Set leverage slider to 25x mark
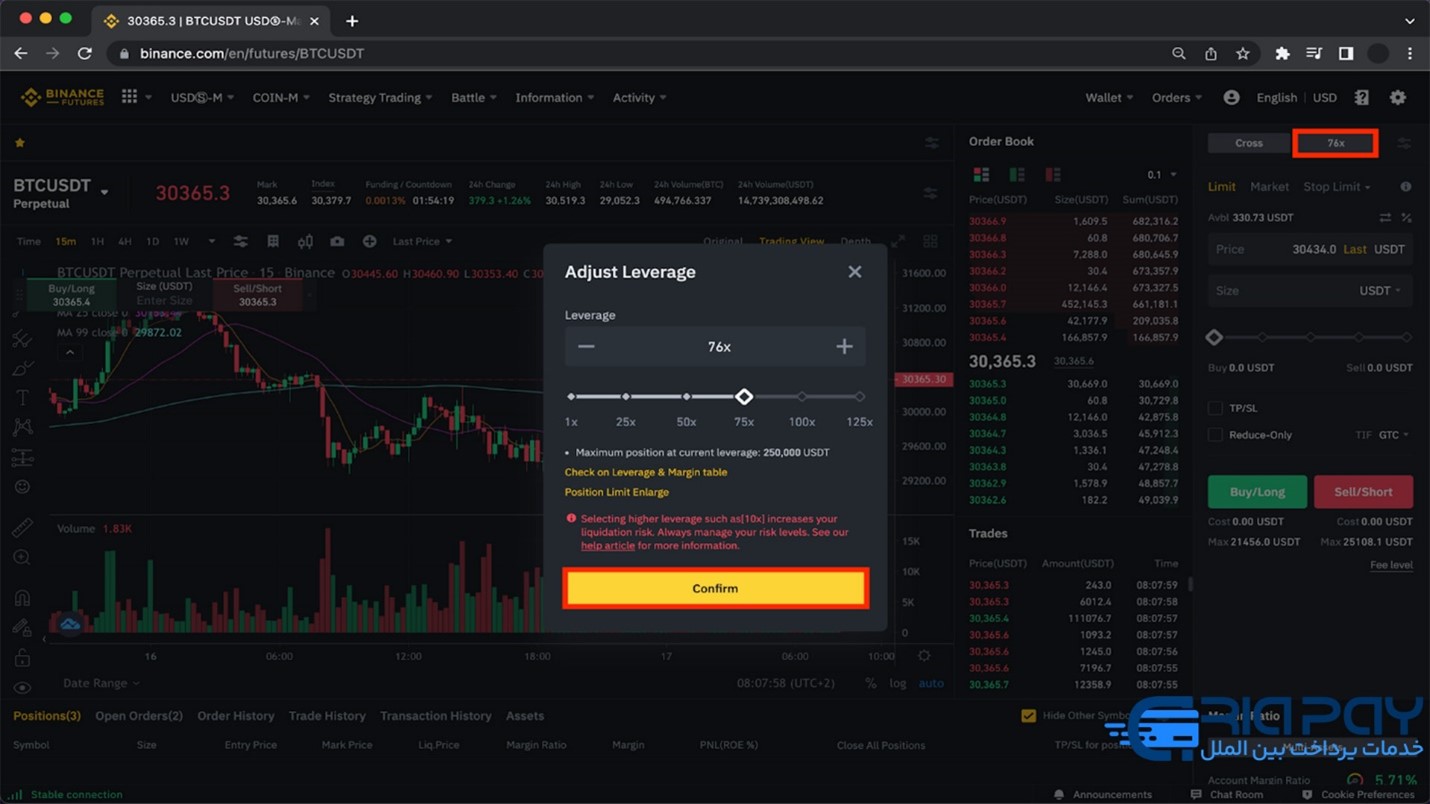The height and width of the screenshot is (804, 1430). [626, 397]
